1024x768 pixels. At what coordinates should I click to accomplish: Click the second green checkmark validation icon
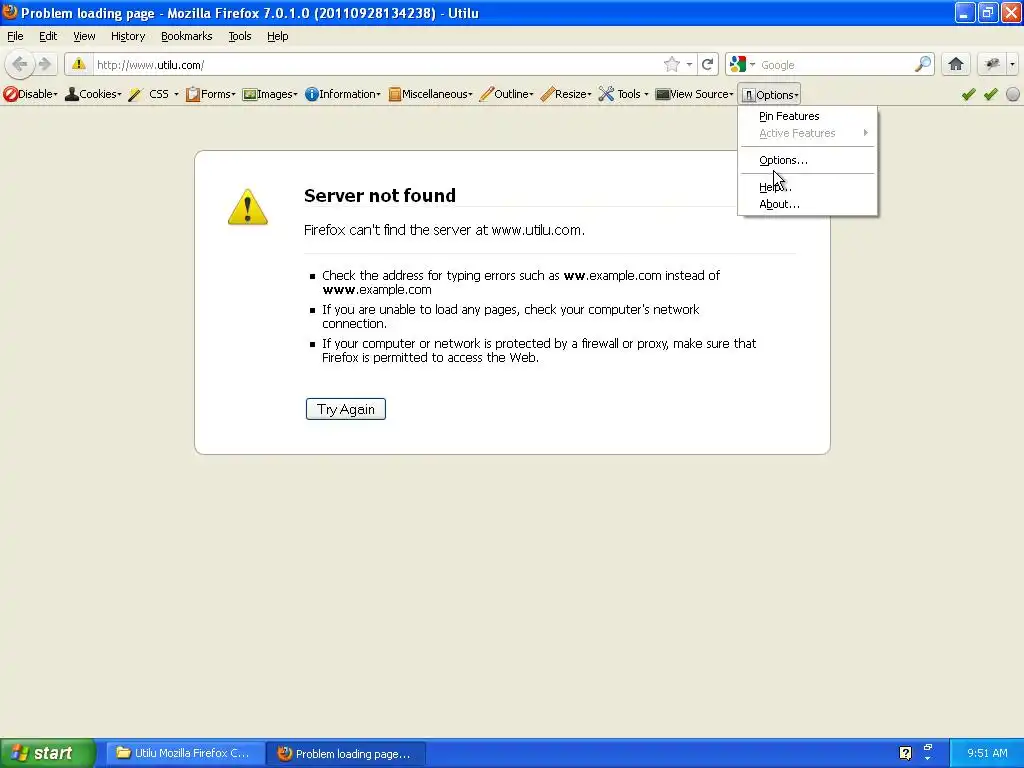point(991,95)
